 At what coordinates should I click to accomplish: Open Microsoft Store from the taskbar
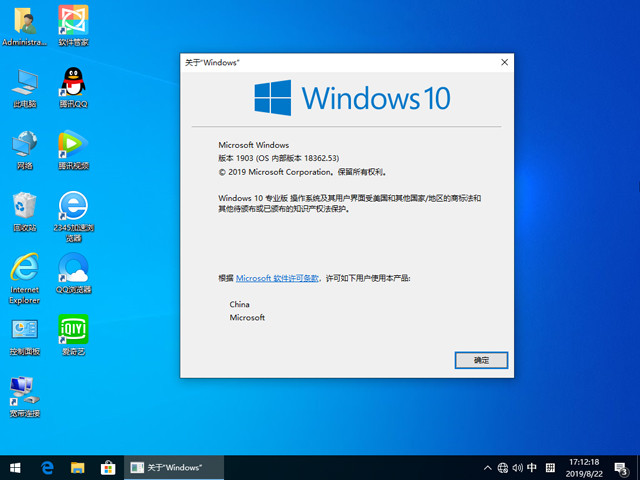click(108, 467)
